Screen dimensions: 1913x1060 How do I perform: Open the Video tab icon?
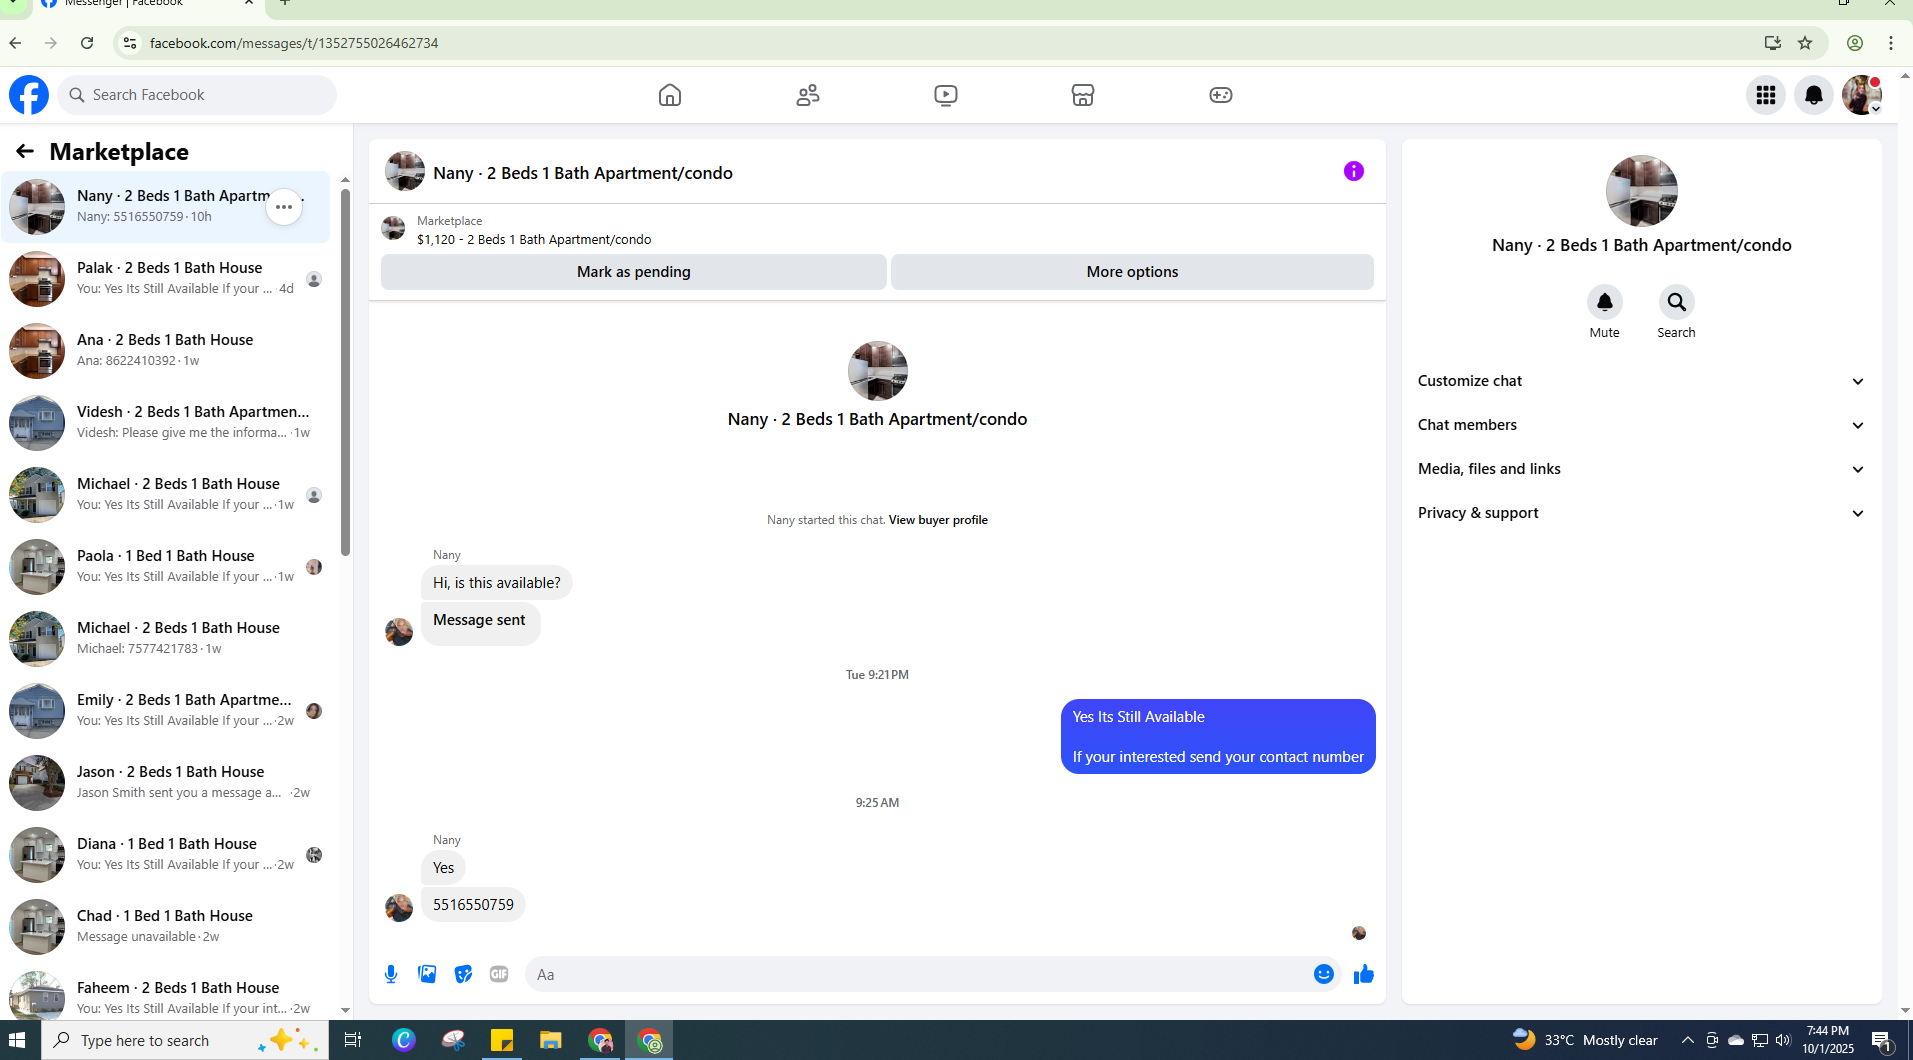946,95
